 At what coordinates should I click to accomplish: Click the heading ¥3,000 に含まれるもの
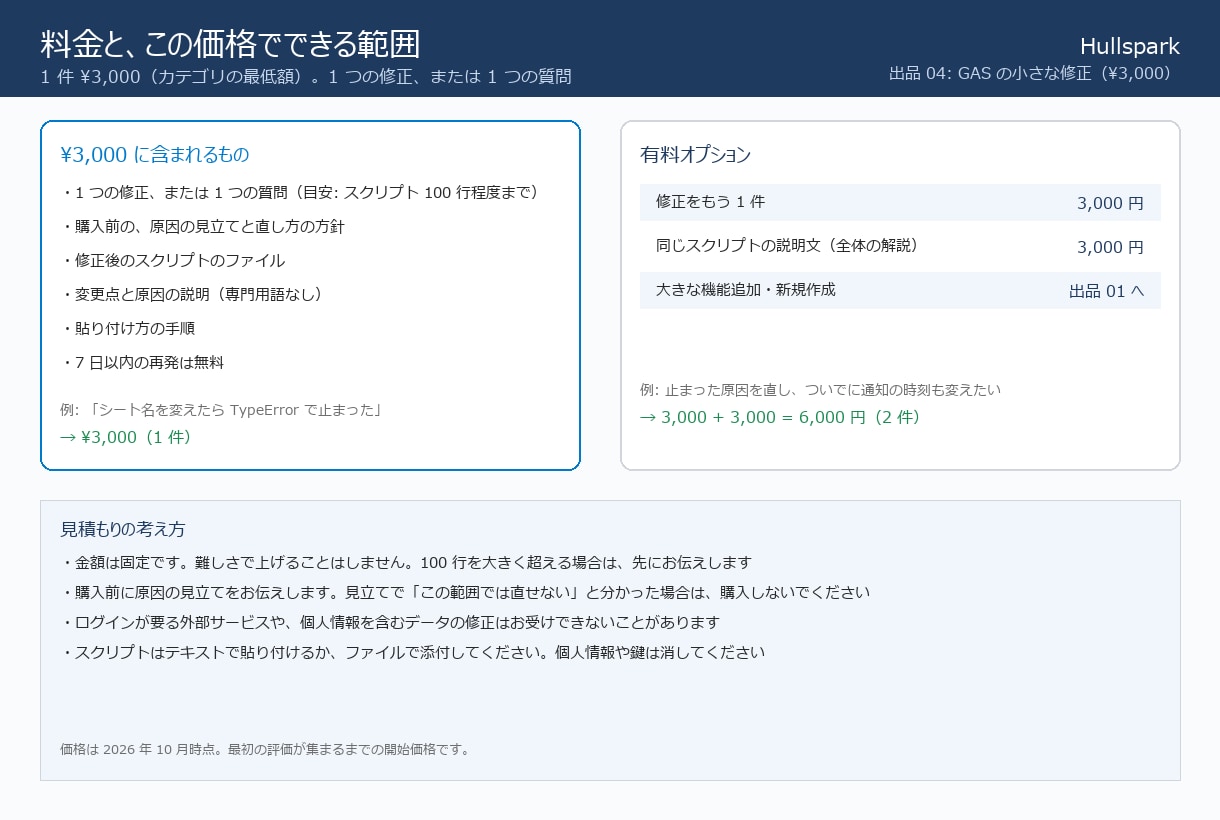click(x=155, y=154)
